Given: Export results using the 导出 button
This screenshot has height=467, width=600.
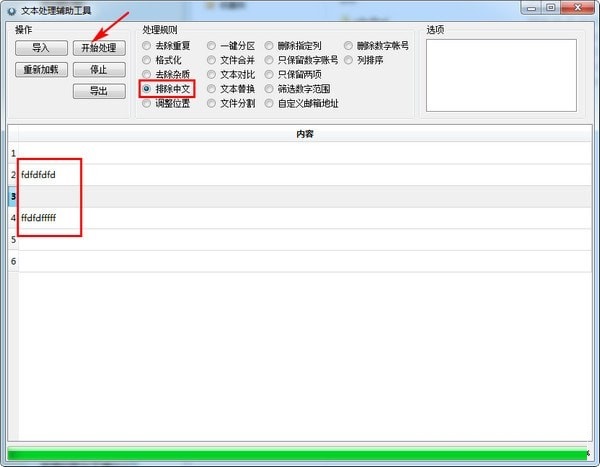Looking at the screenshot, I should tap(99, 91).
